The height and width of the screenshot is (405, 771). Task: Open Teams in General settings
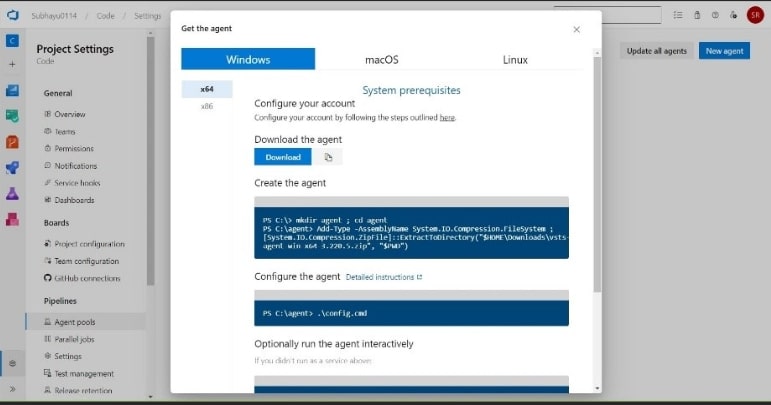pos(65,132)
